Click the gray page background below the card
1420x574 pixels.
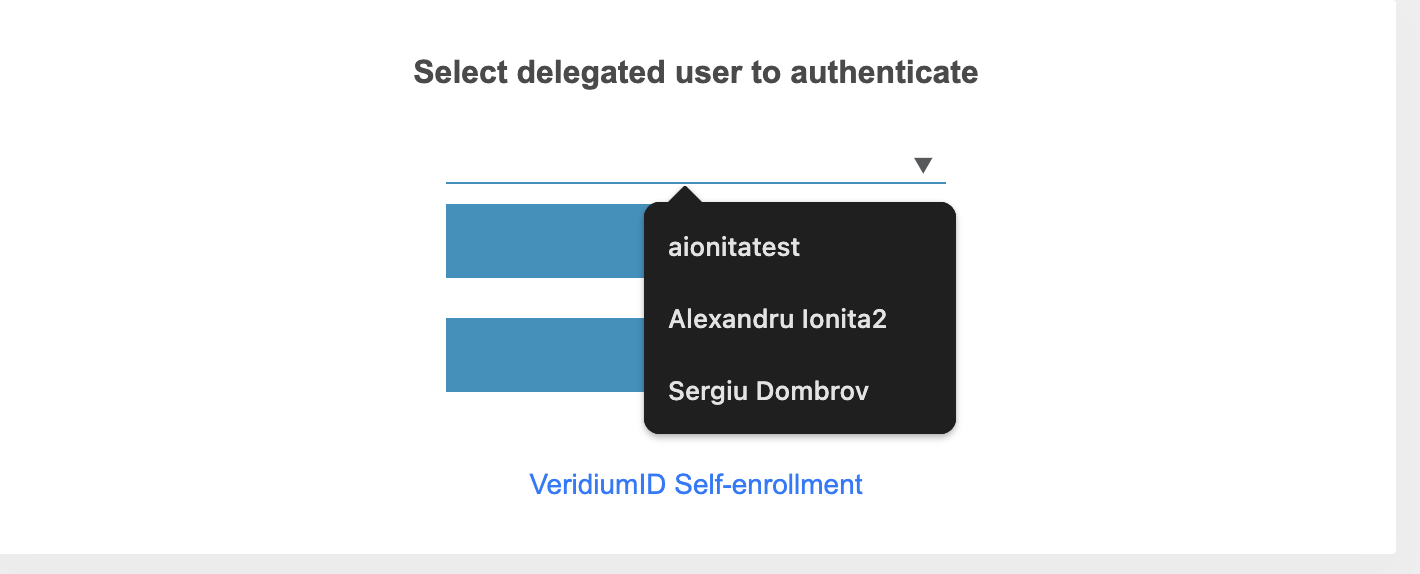click(700, 564)
